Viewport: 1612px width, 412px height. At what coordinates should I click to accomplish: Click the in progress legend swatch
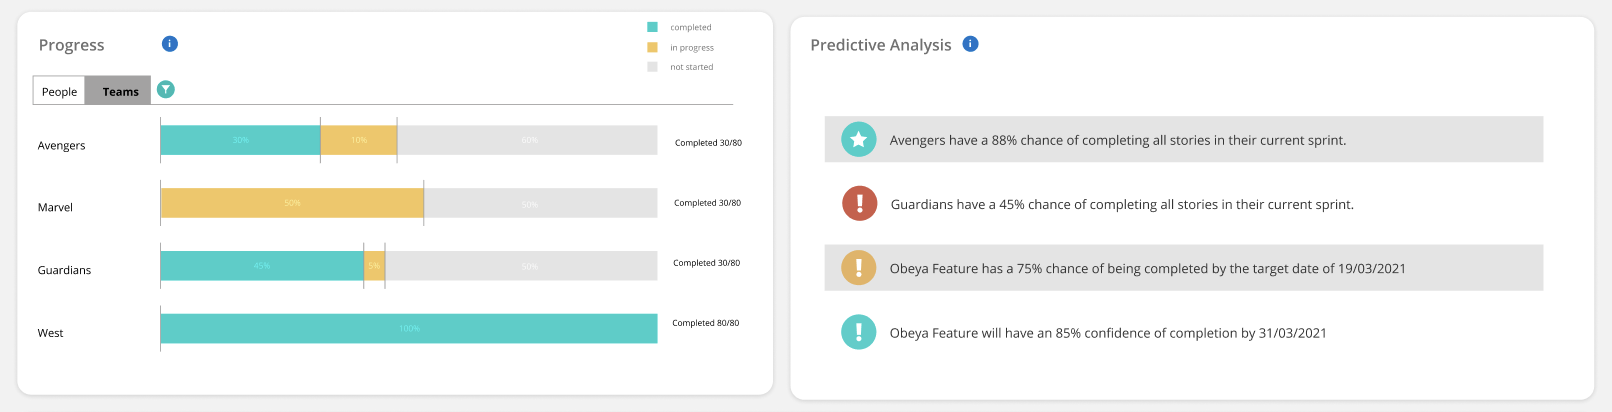pyautogui.click(x=652, y=47)
